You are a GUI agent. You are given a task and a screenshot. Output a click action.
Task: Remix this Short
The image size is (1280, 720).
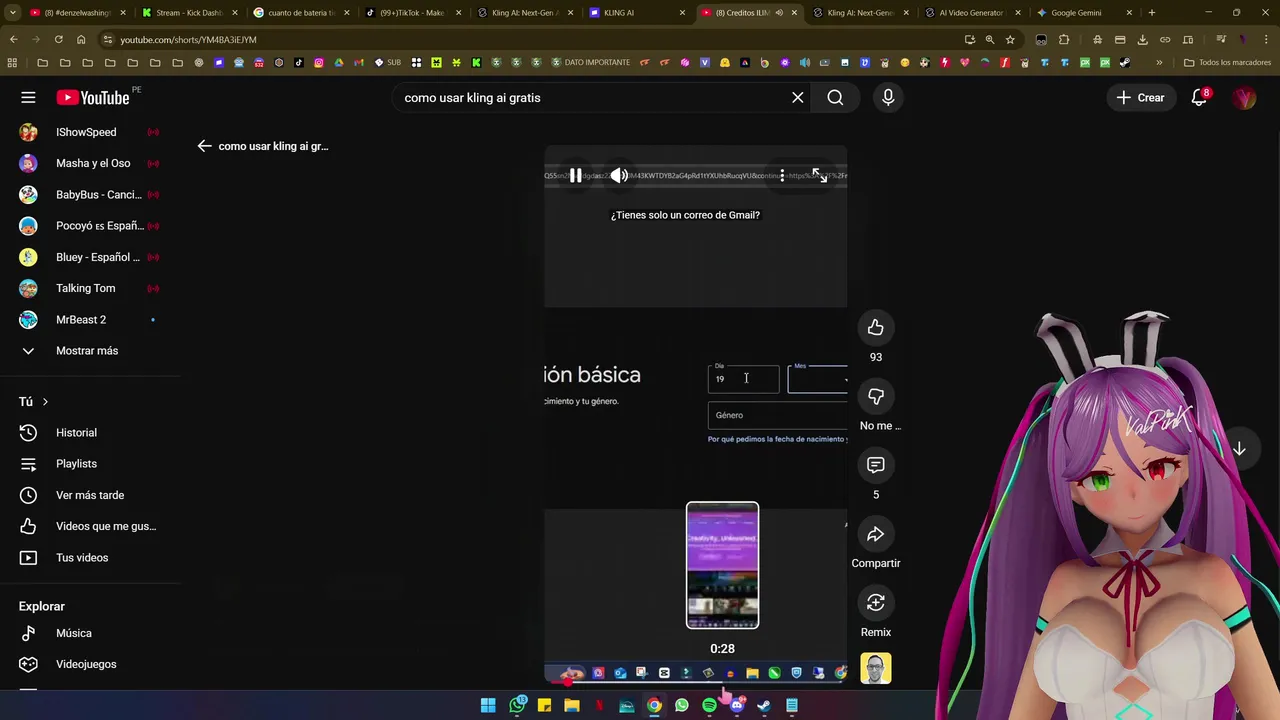click(x=876, y=602)
